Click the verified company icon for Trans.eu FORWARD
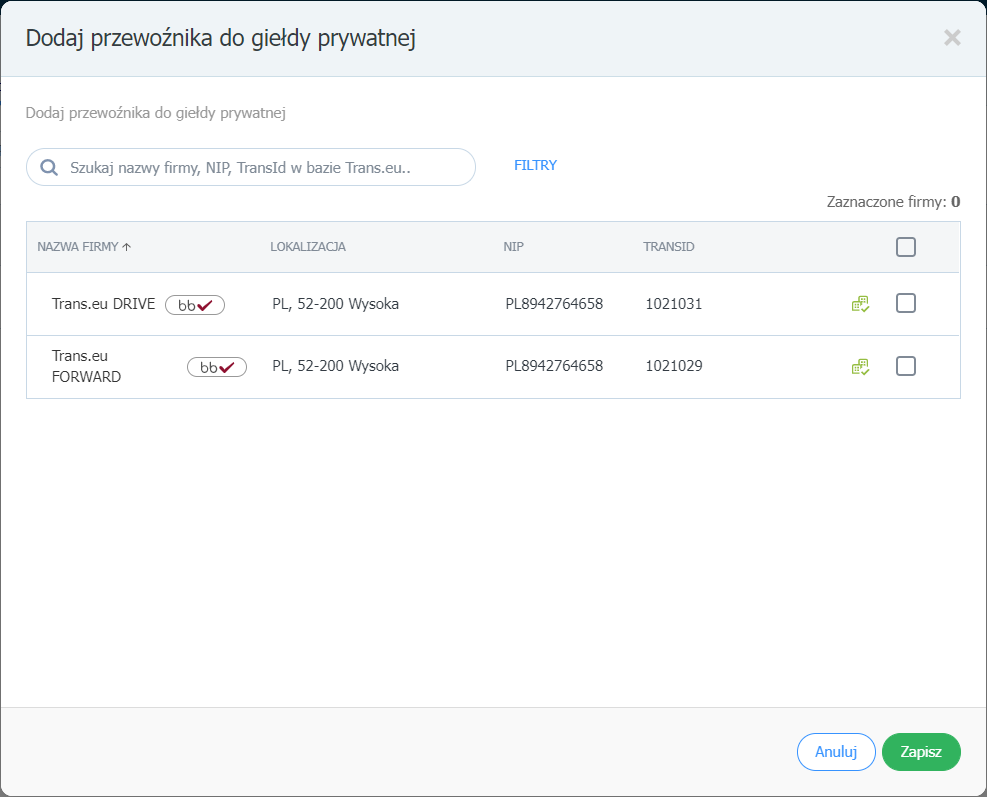 [x=860, y=366]
